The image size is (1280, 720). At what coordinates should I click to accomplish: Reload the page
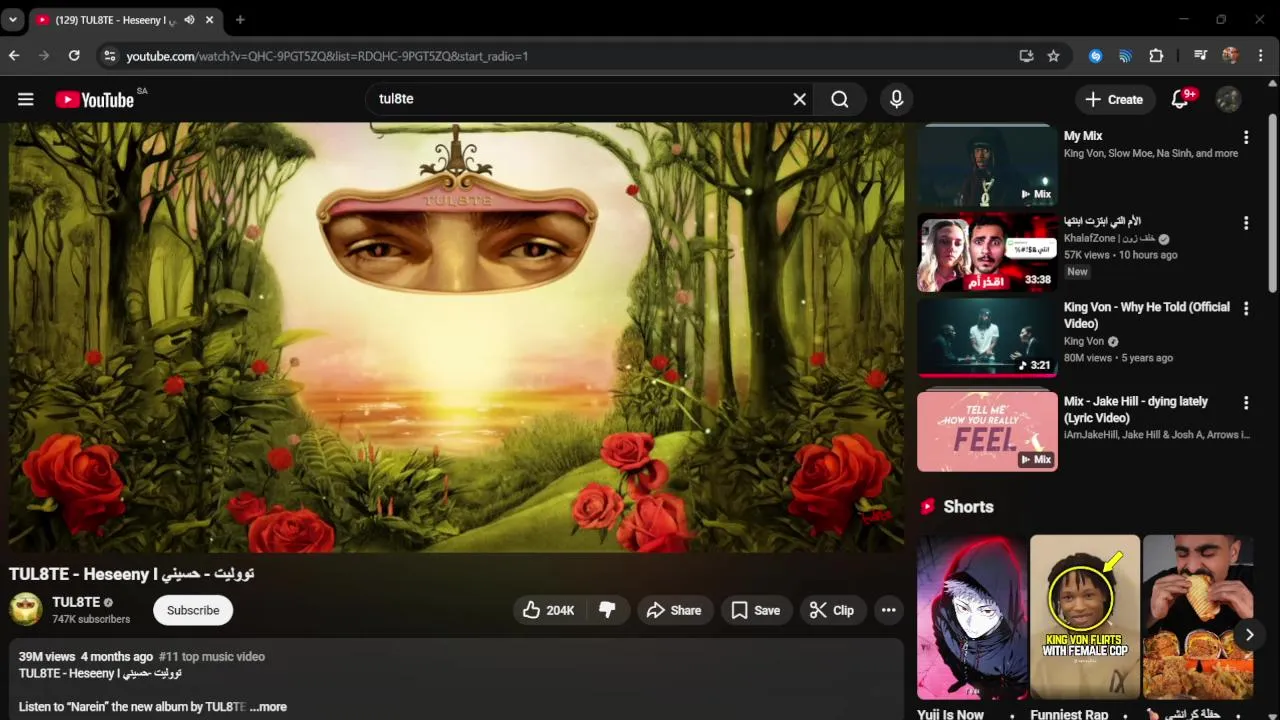click(x=74, y=56)
